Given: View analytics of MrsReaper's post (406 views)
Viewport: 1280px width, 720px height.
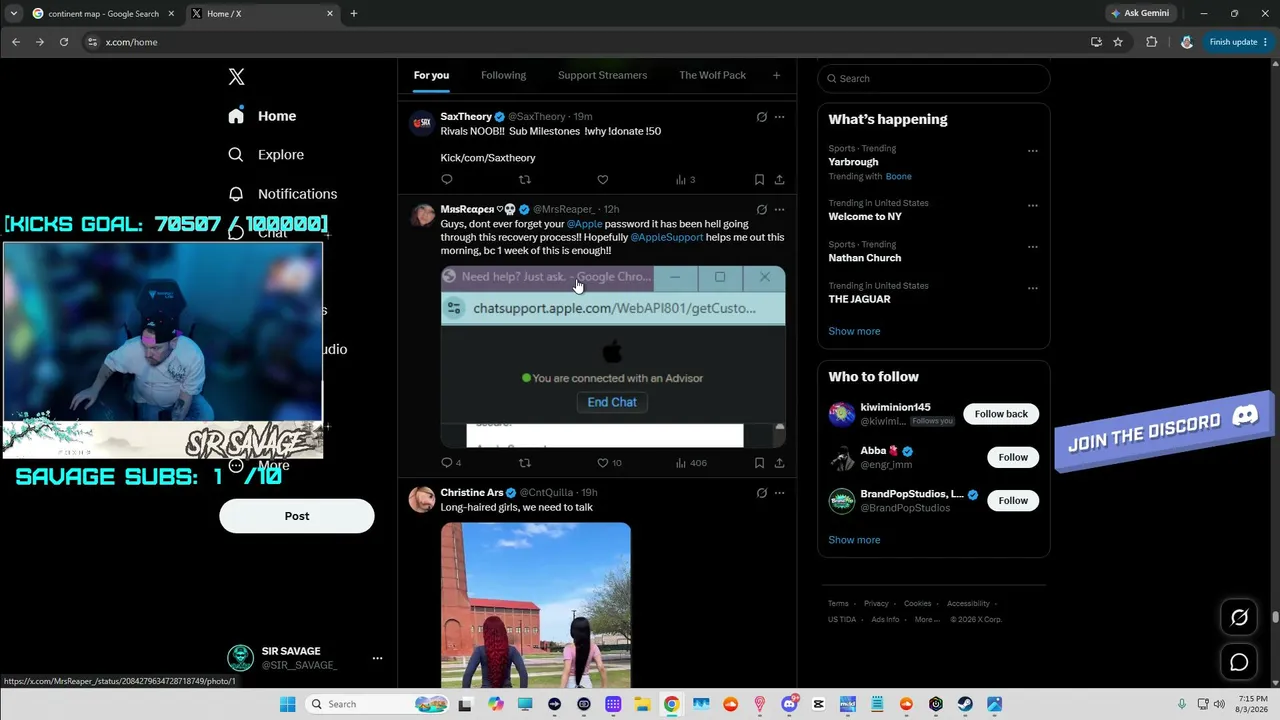Looking at the screenshot, I should tap(691, 463).
